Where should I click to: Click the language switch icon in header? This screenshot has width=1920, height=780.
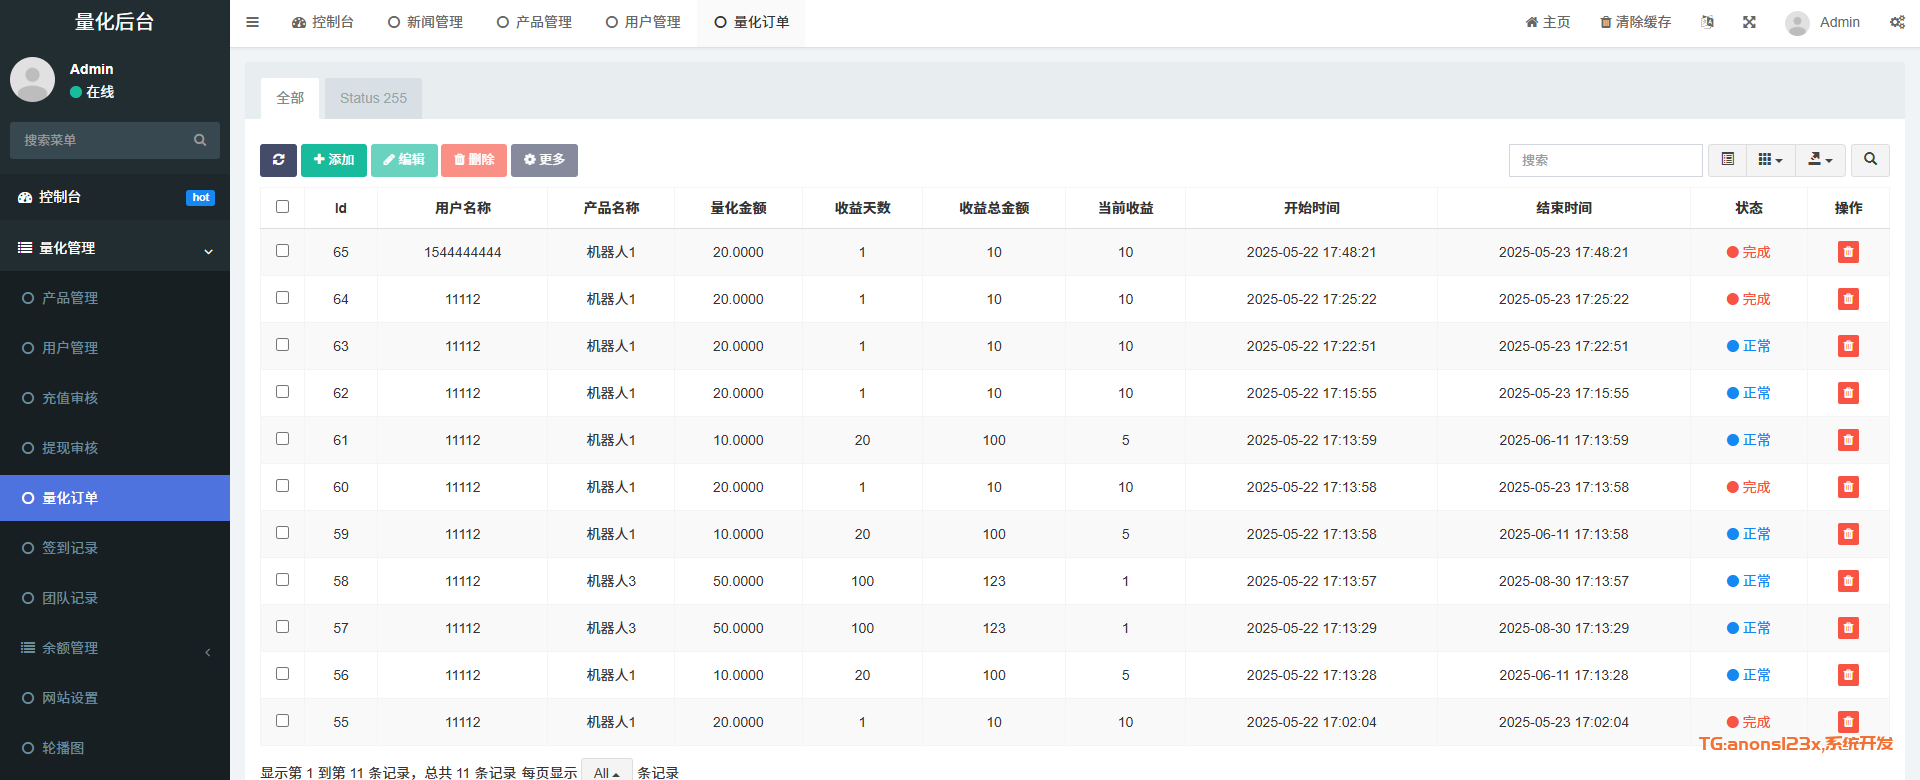click(x=1707, y=22)
